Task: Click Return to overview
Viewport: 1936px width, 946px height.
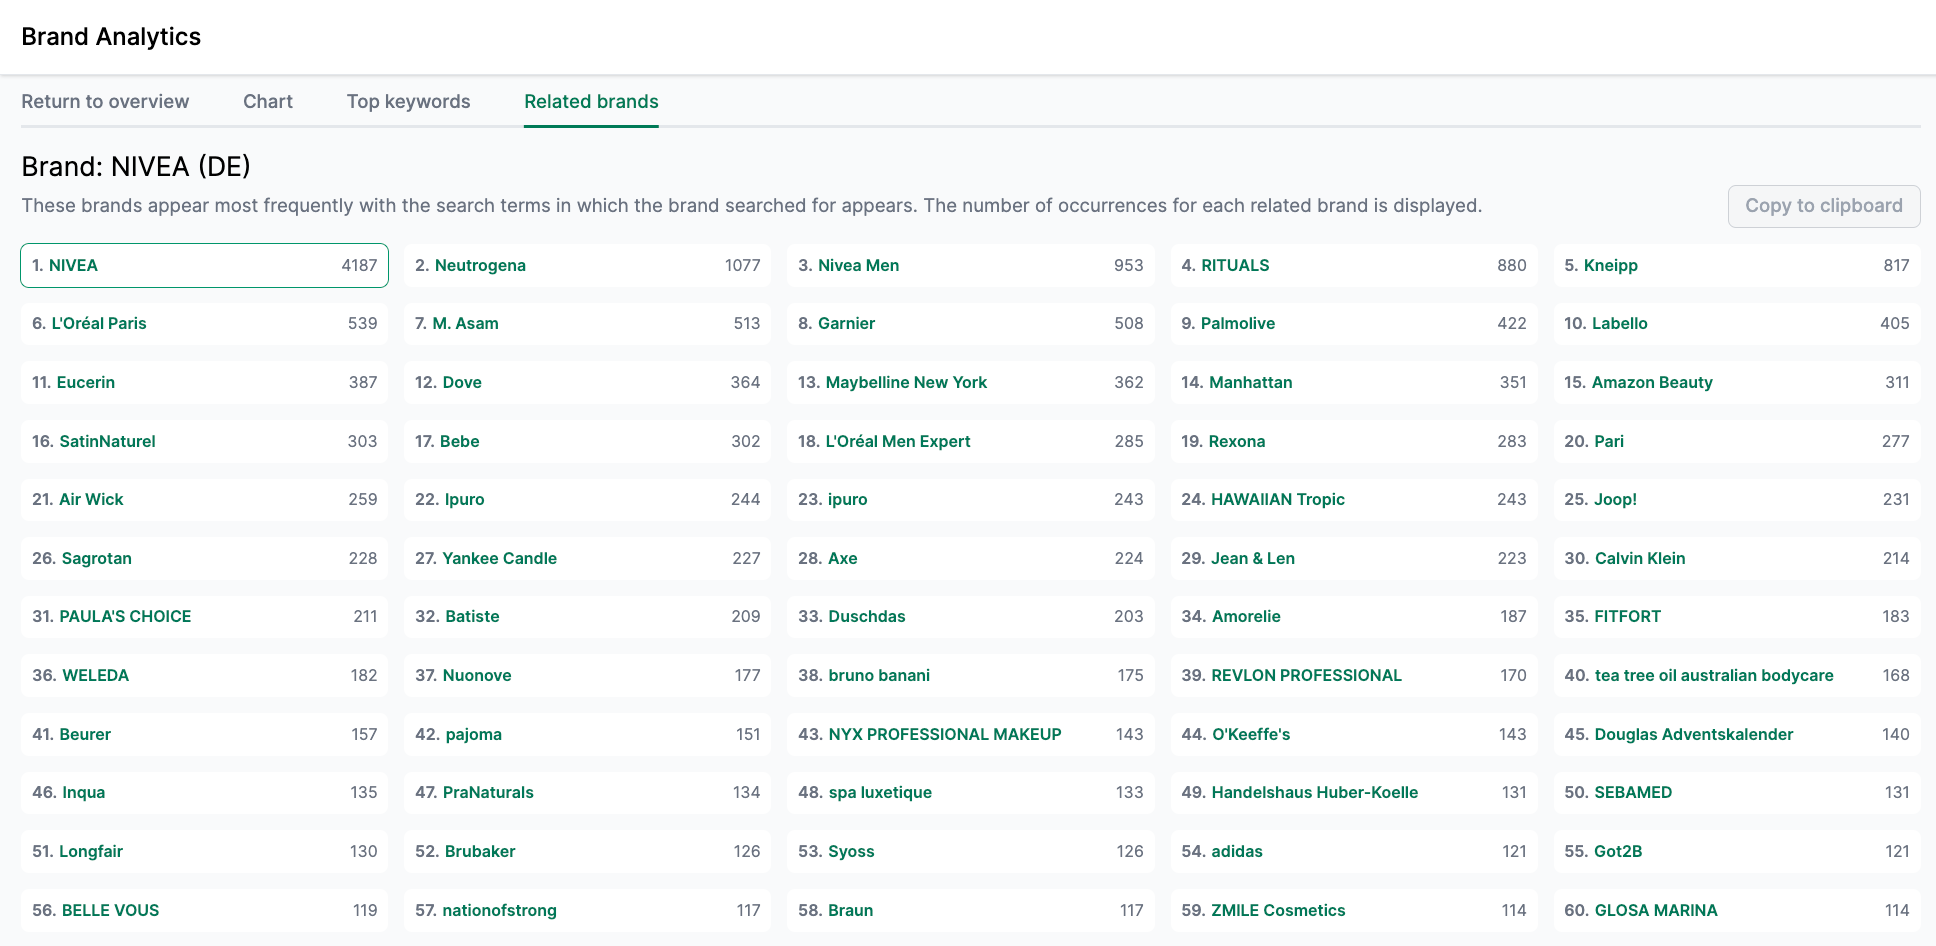Action: click(x=105, y=101)
